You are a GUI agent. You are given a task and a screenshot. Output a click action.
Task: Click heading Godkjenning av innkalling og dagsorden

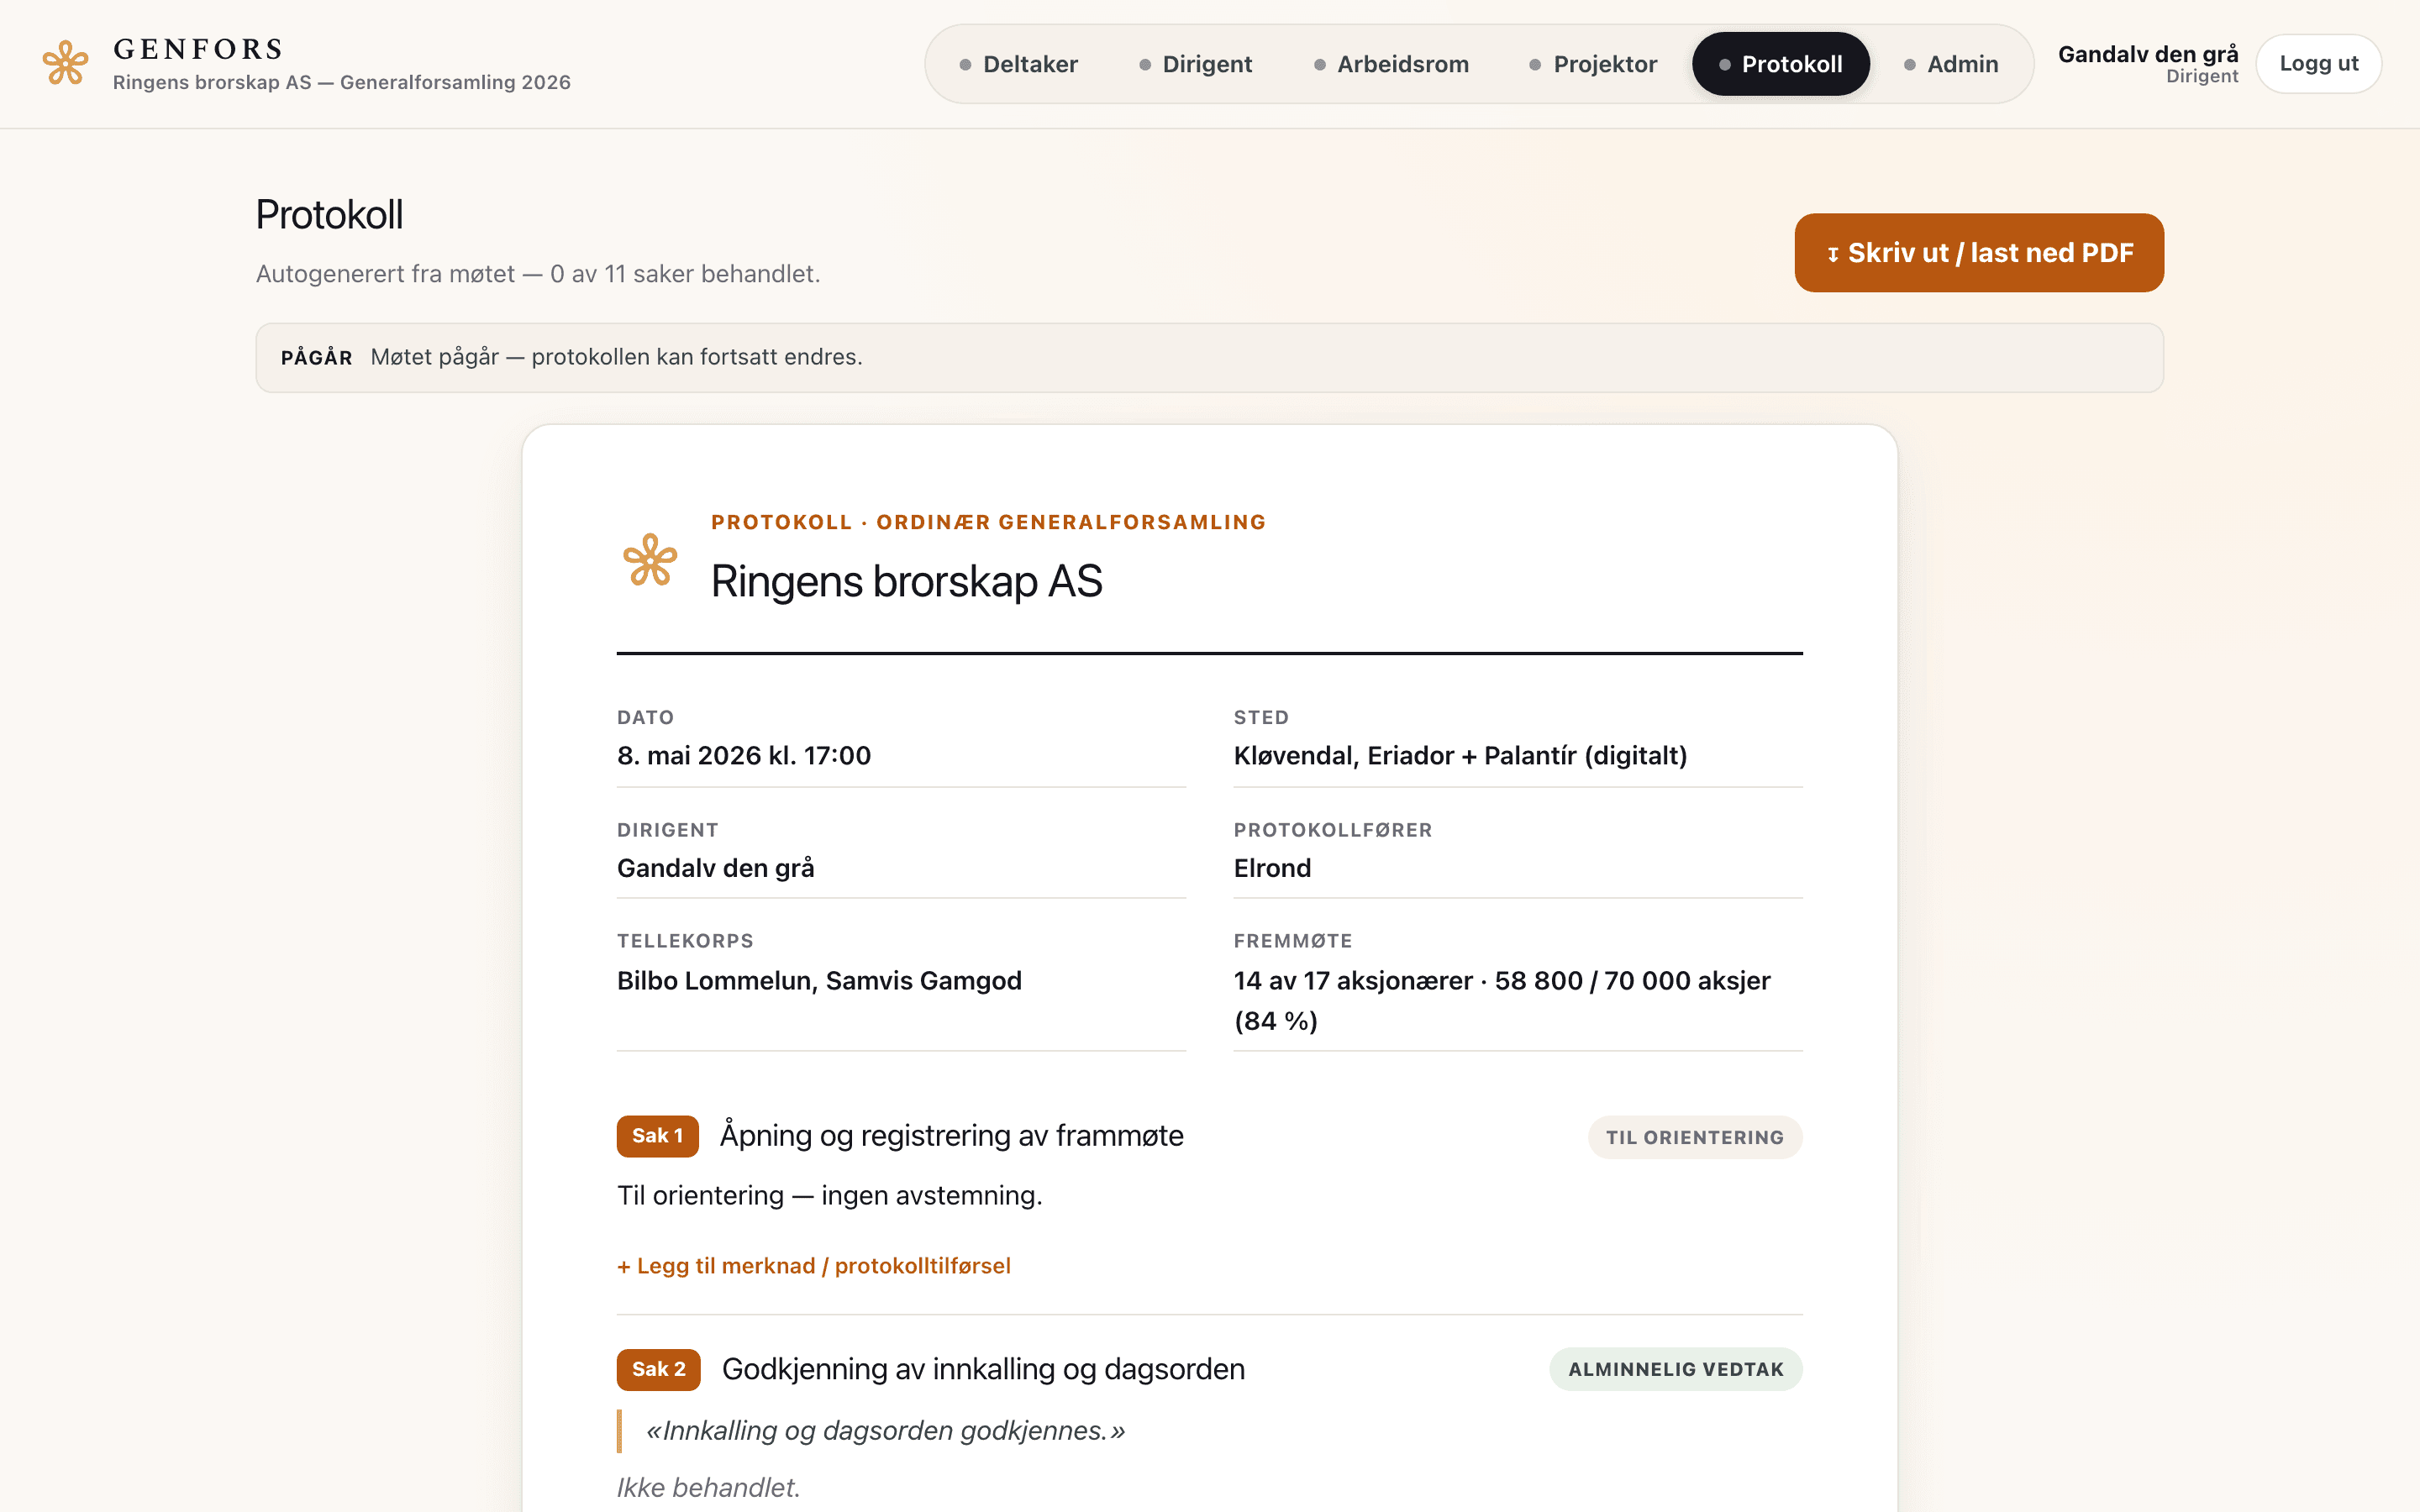tap(983, 1369)
